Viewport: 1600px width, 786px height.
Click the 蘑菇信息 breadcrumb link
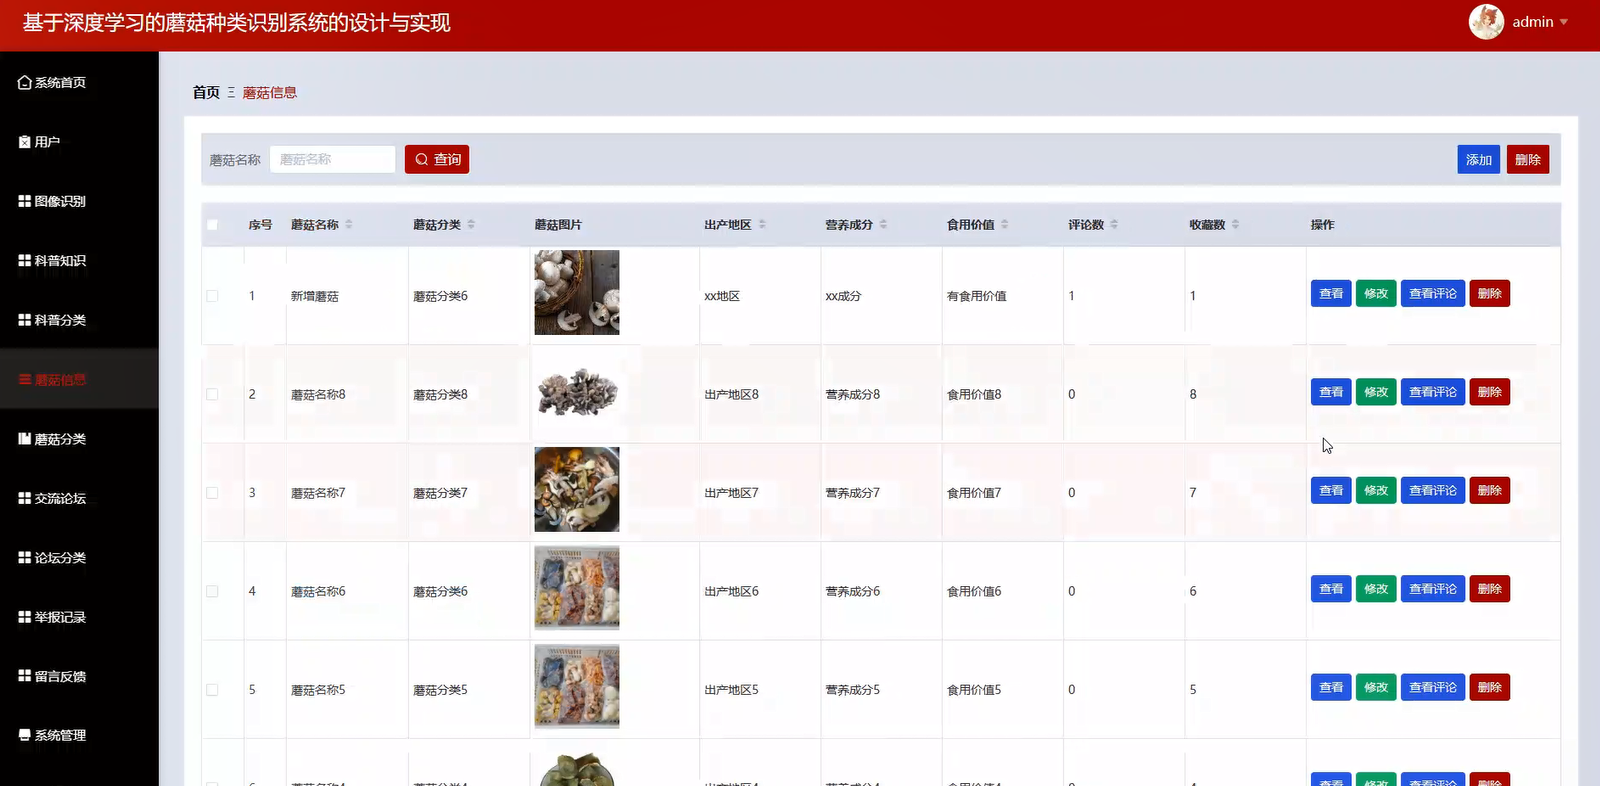(x=270, y=93)
